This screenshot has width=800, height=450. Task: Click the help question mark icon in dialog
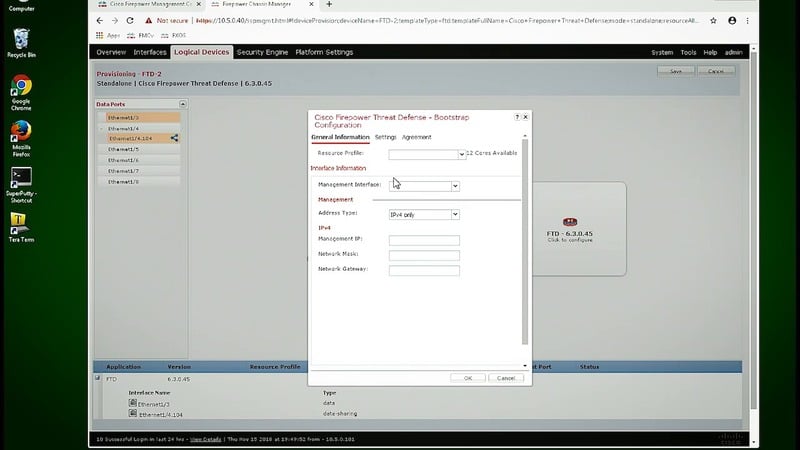pyautogui.click(x=517, y=117)
